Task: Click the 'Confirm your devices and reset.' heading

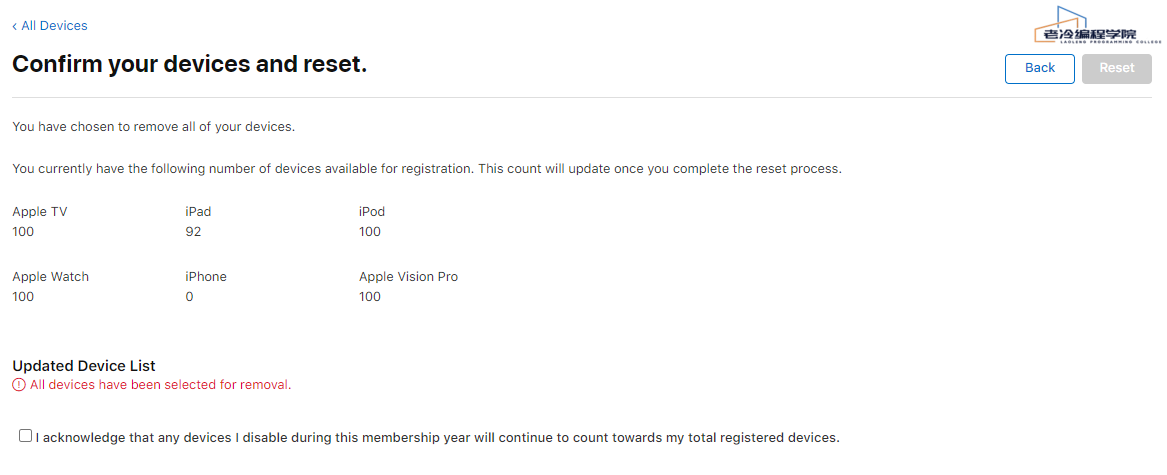Action: pyautogui.click(x=190, y=65)
